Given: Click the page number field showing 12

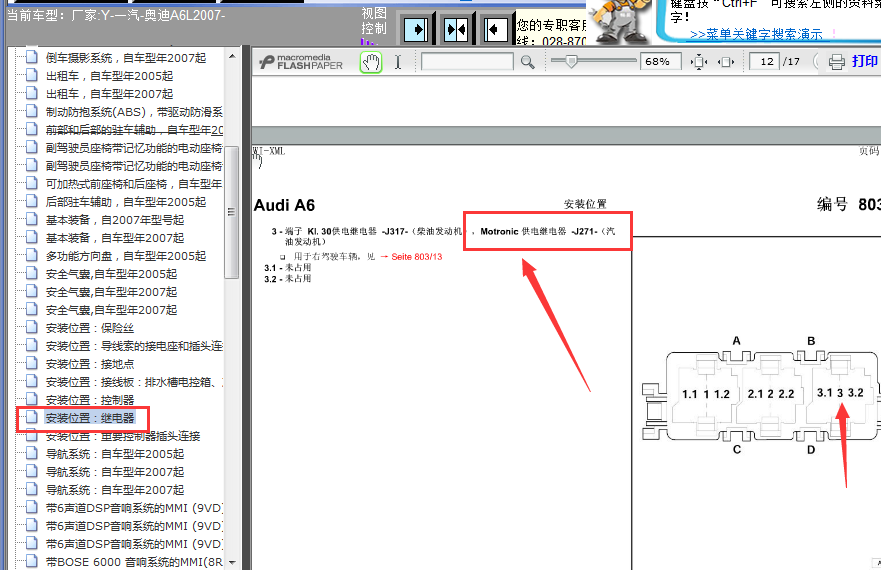Looking at the screenshot, I should pyautogui.click(x=765, y=62).
